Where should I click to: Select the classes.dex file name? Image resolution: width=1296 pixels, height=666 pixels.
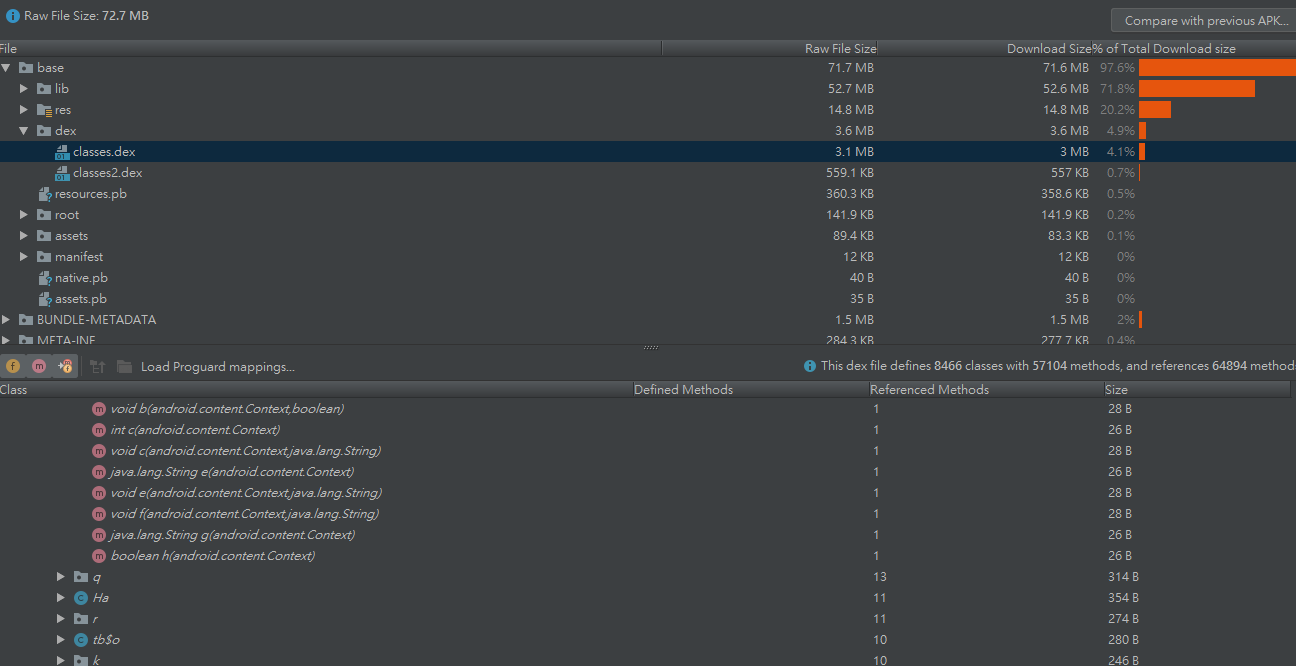(104, 152)
